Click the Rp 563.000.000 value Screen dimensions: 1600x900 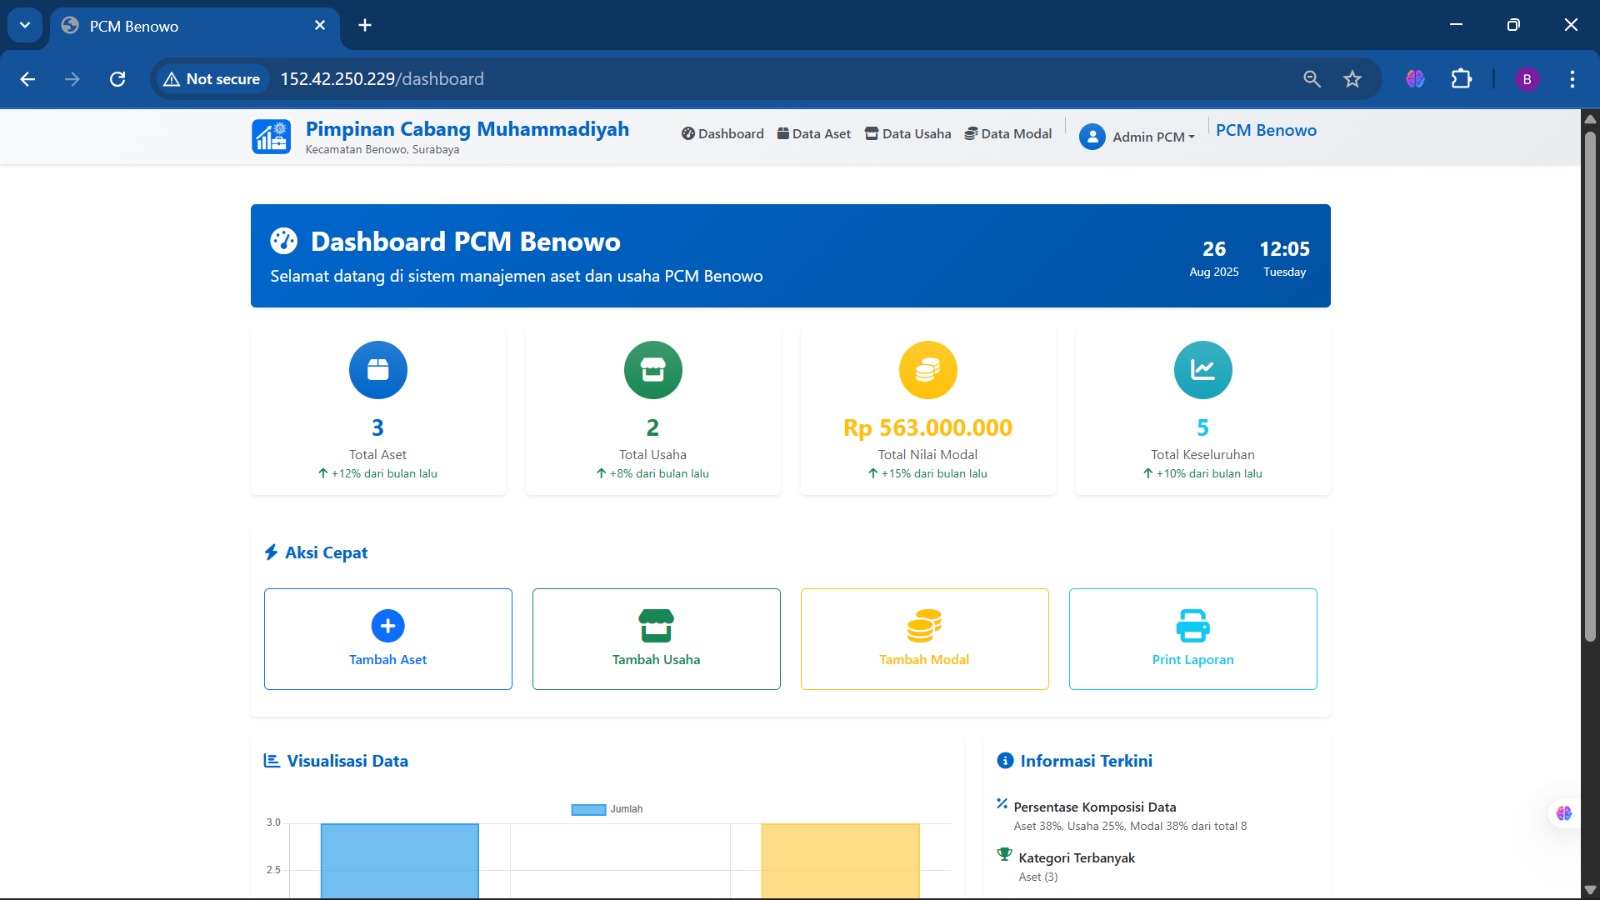928,428
